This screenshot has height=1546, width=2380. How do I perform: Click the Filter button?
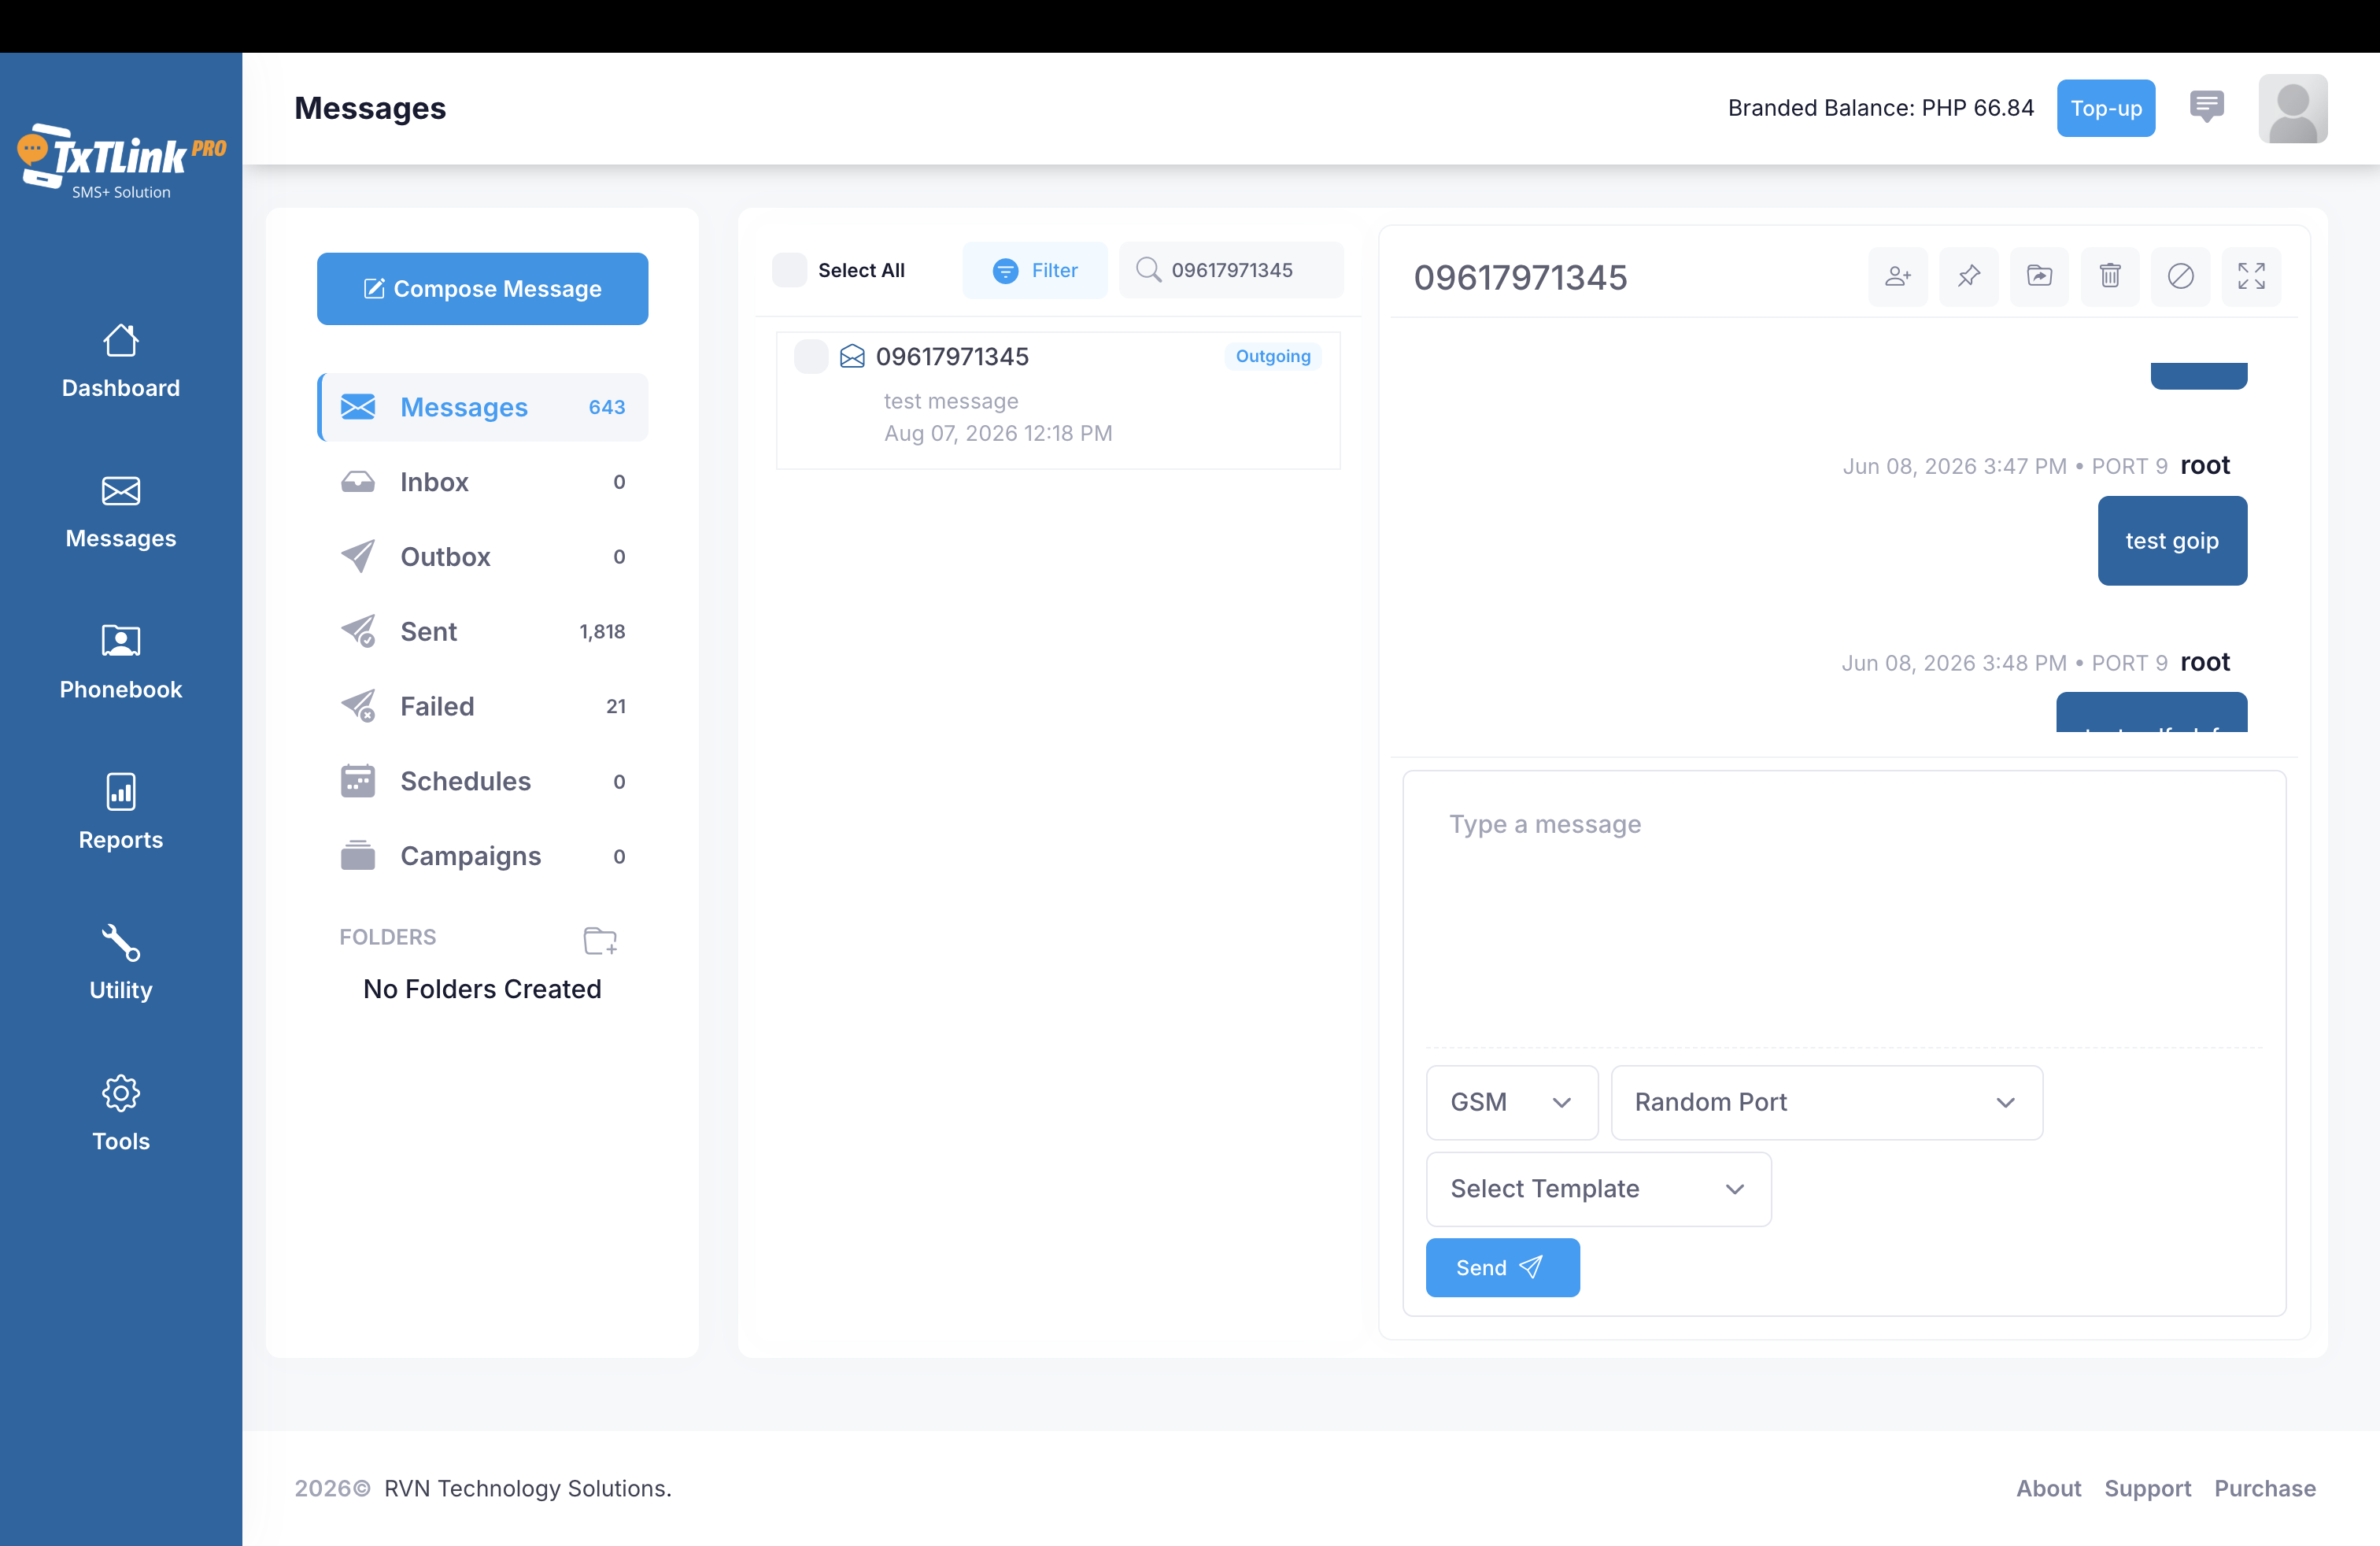1035,270
